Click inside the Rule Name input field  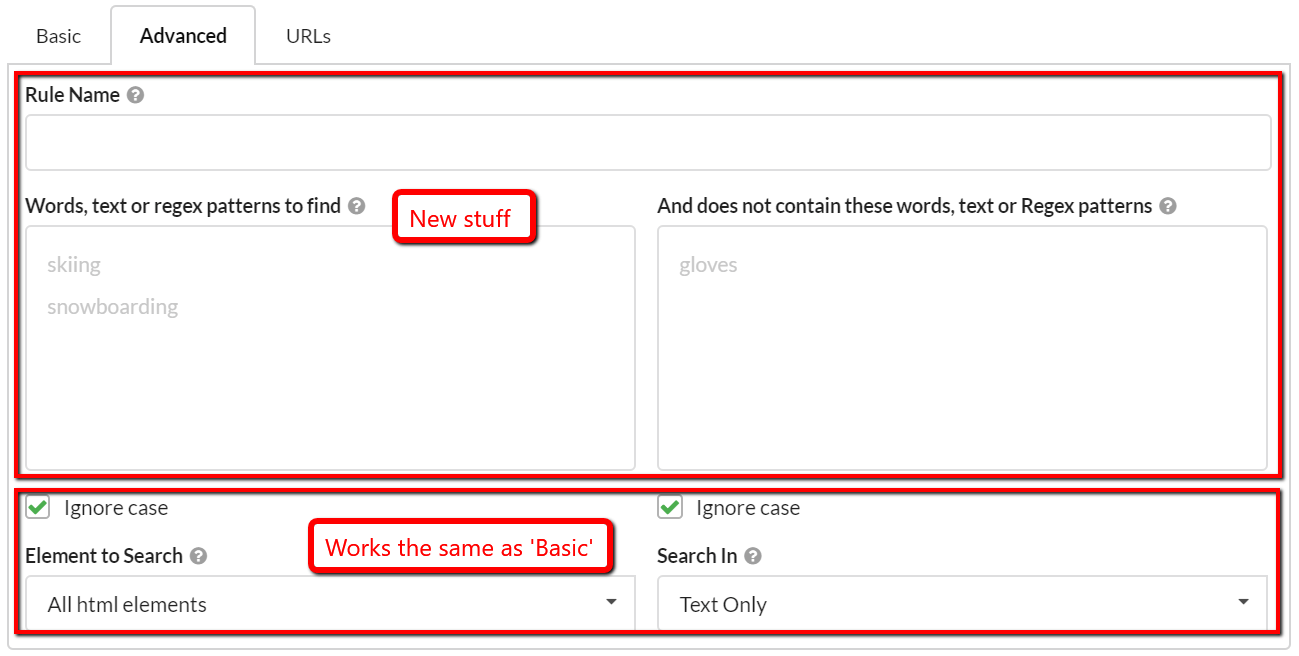pyautogui.click(x=648, y=142)
